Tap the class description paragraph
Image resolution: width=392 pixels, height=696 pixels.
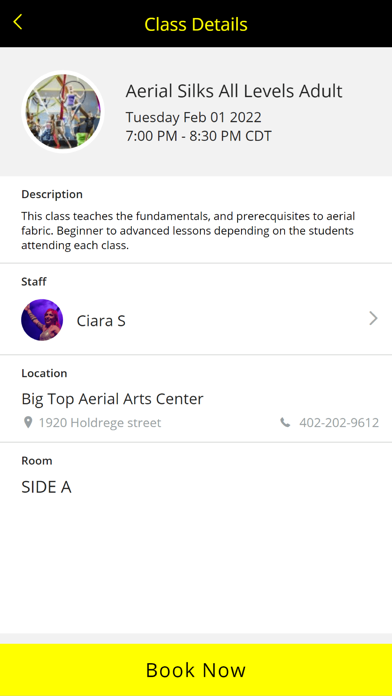(188, 231)
